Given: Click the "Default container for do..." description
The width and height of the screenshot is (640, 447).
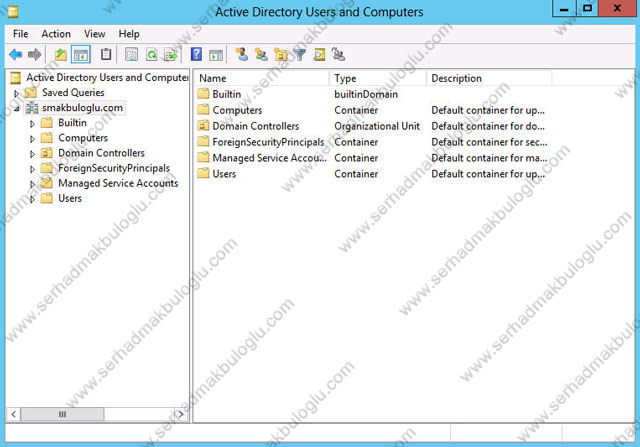Looking at the screenshot, I should [x=488, y=126].
